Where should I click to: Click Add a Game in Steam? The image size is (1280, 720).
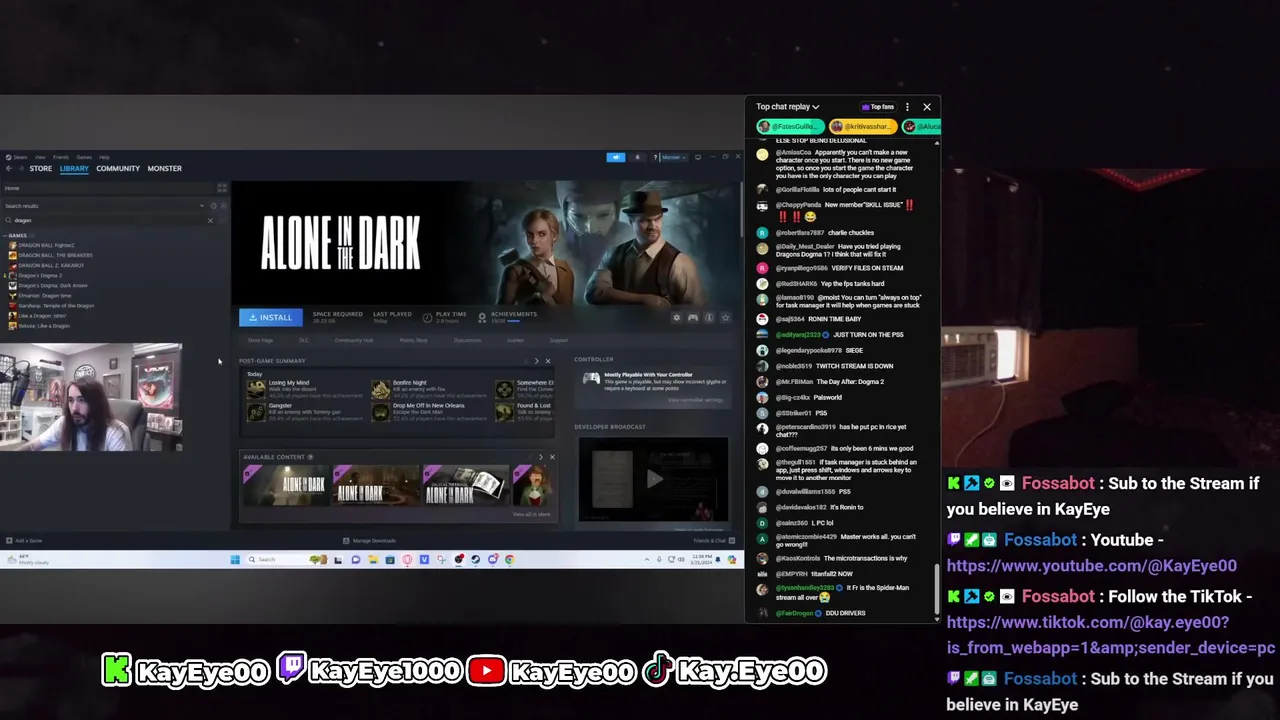[24, 541]
